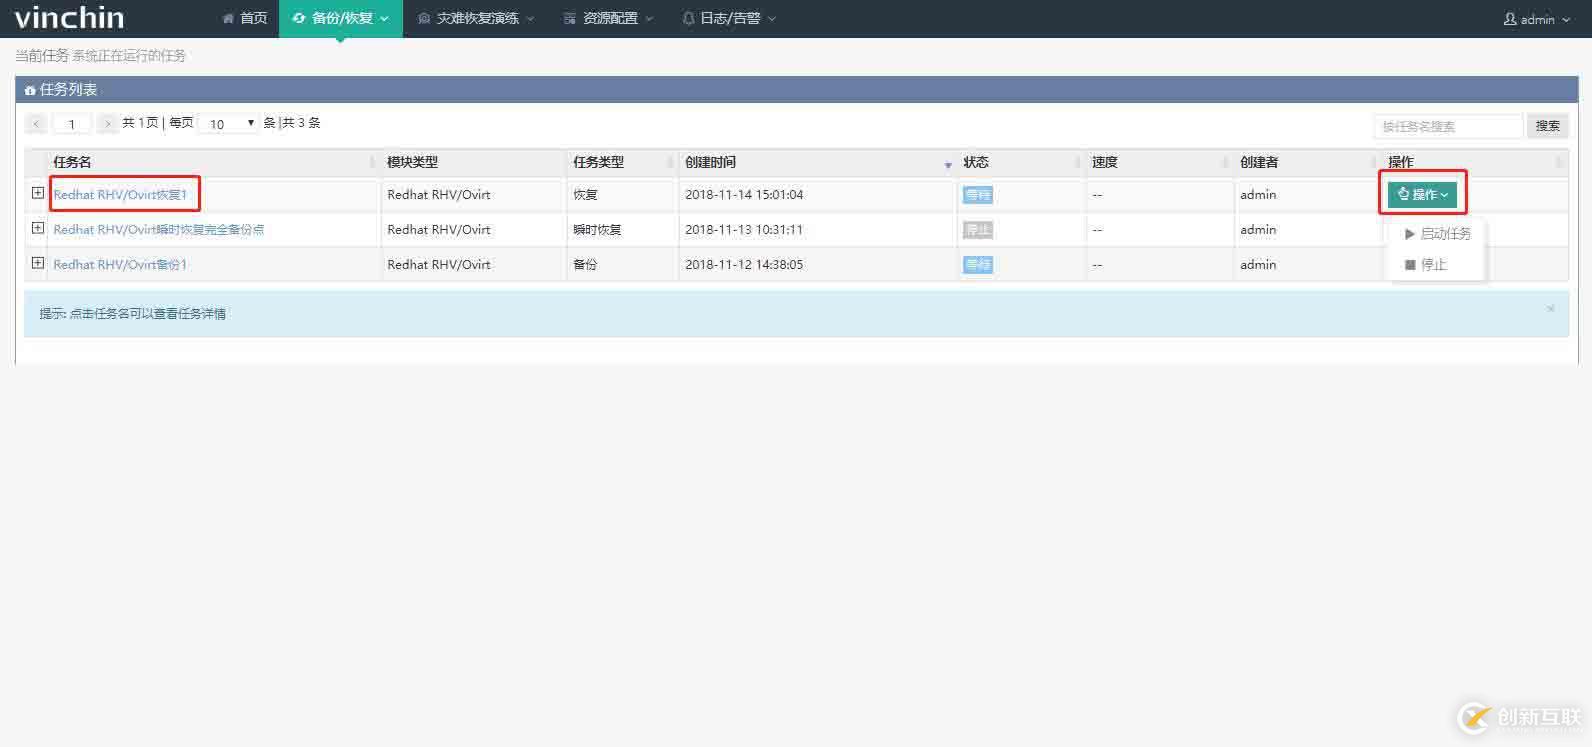Click status badge of the 恢复1 task
Screen dimensions: 1592x747
(x=977, y=195)
